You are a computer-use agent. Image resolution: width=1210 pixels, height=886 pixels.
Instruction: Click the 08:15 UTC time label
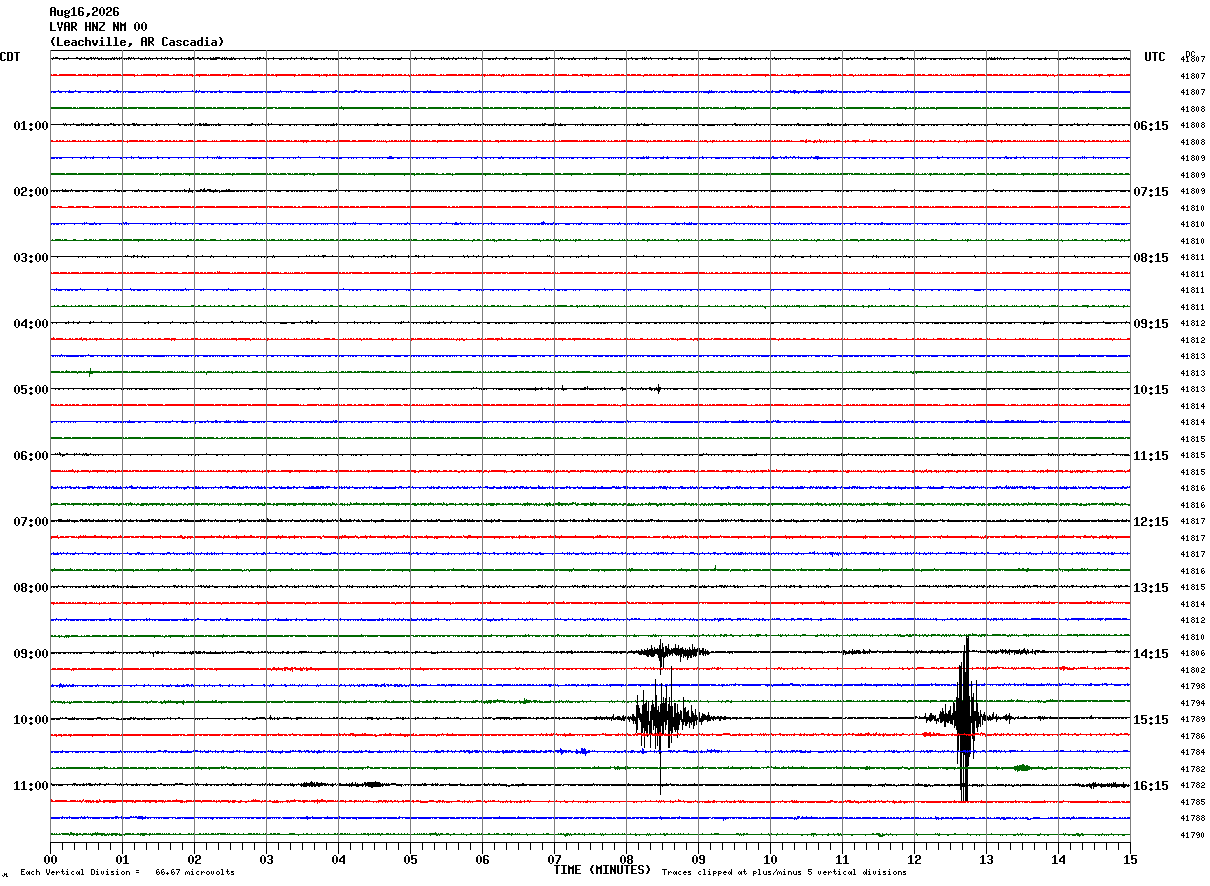tap(1151, 258)
